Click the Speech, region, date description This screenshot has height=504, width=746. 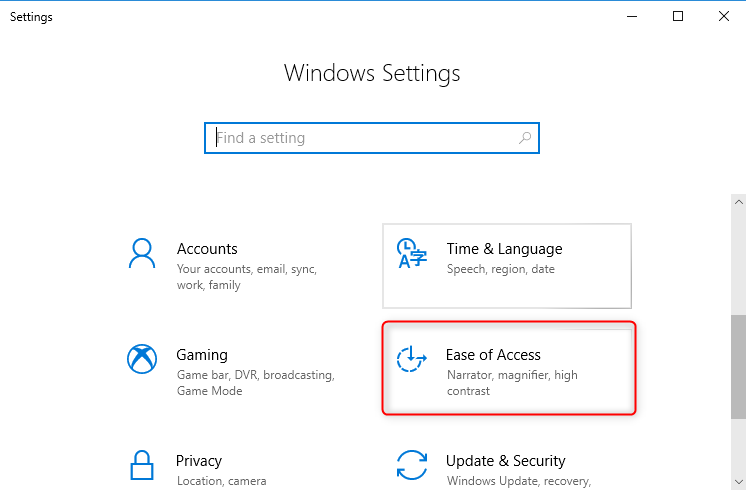pyautogui.click(x=500, y=269)
